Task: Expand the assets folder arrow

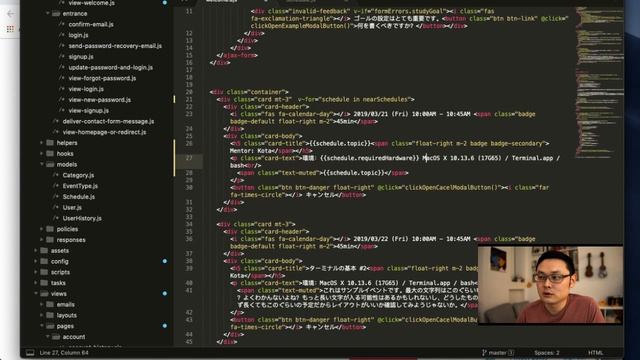Action: (x=36, y=251)
